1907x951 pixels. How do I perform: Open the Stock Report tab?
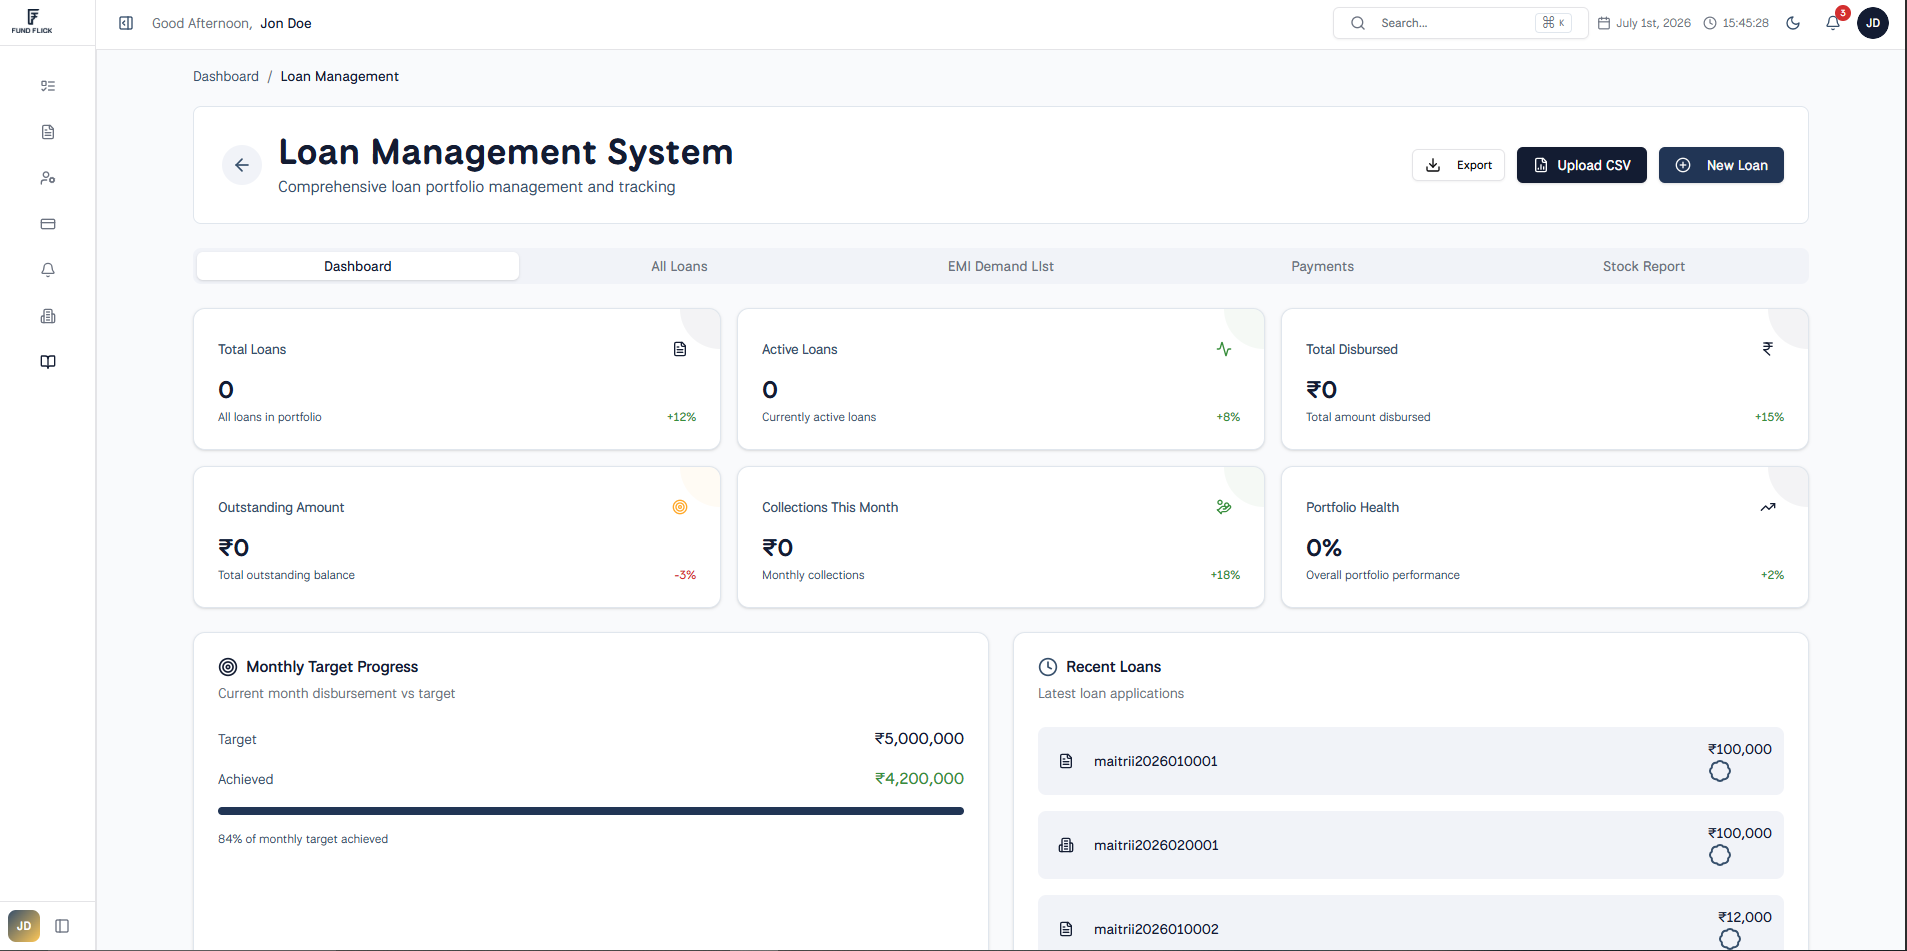tap(1644, 266)
